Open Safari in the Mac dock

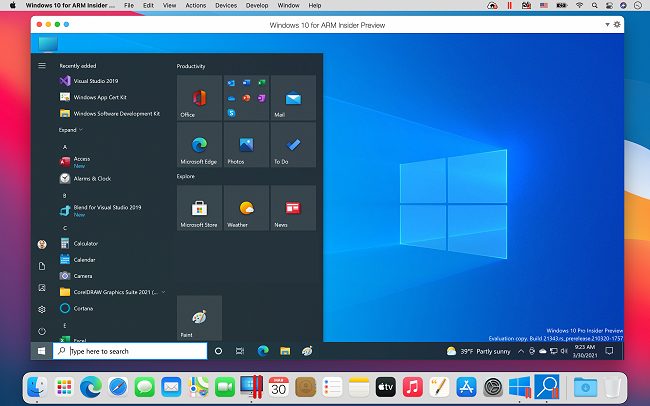click(x=118, y=387)
